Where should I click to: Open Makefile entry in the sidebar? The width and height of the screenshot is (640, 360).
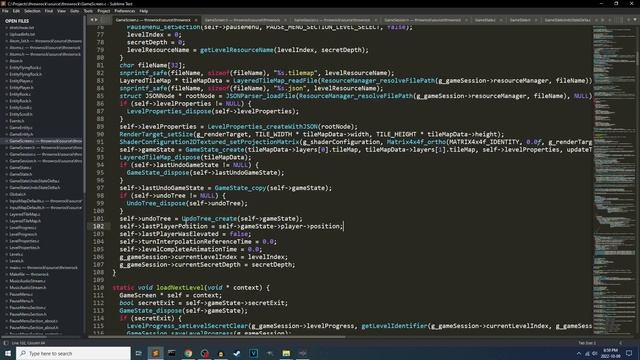(29, 274)
